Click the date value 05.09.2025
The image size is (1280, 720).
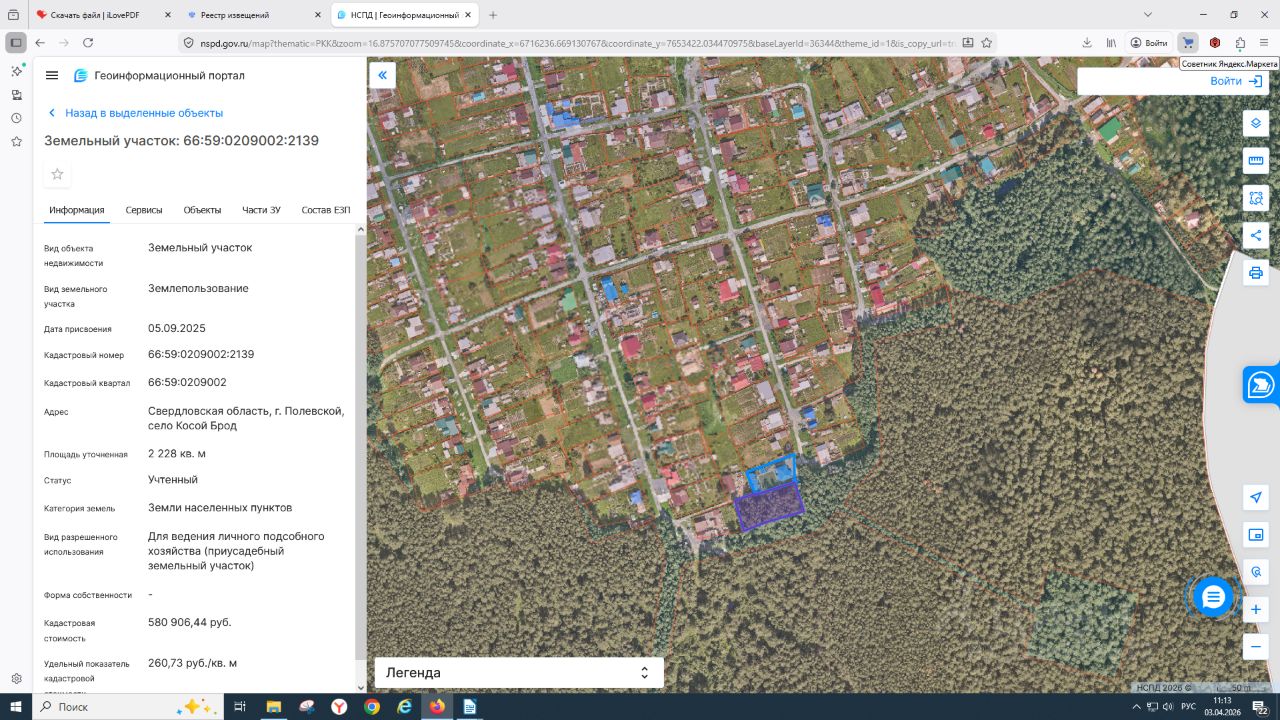click(177, 328)
